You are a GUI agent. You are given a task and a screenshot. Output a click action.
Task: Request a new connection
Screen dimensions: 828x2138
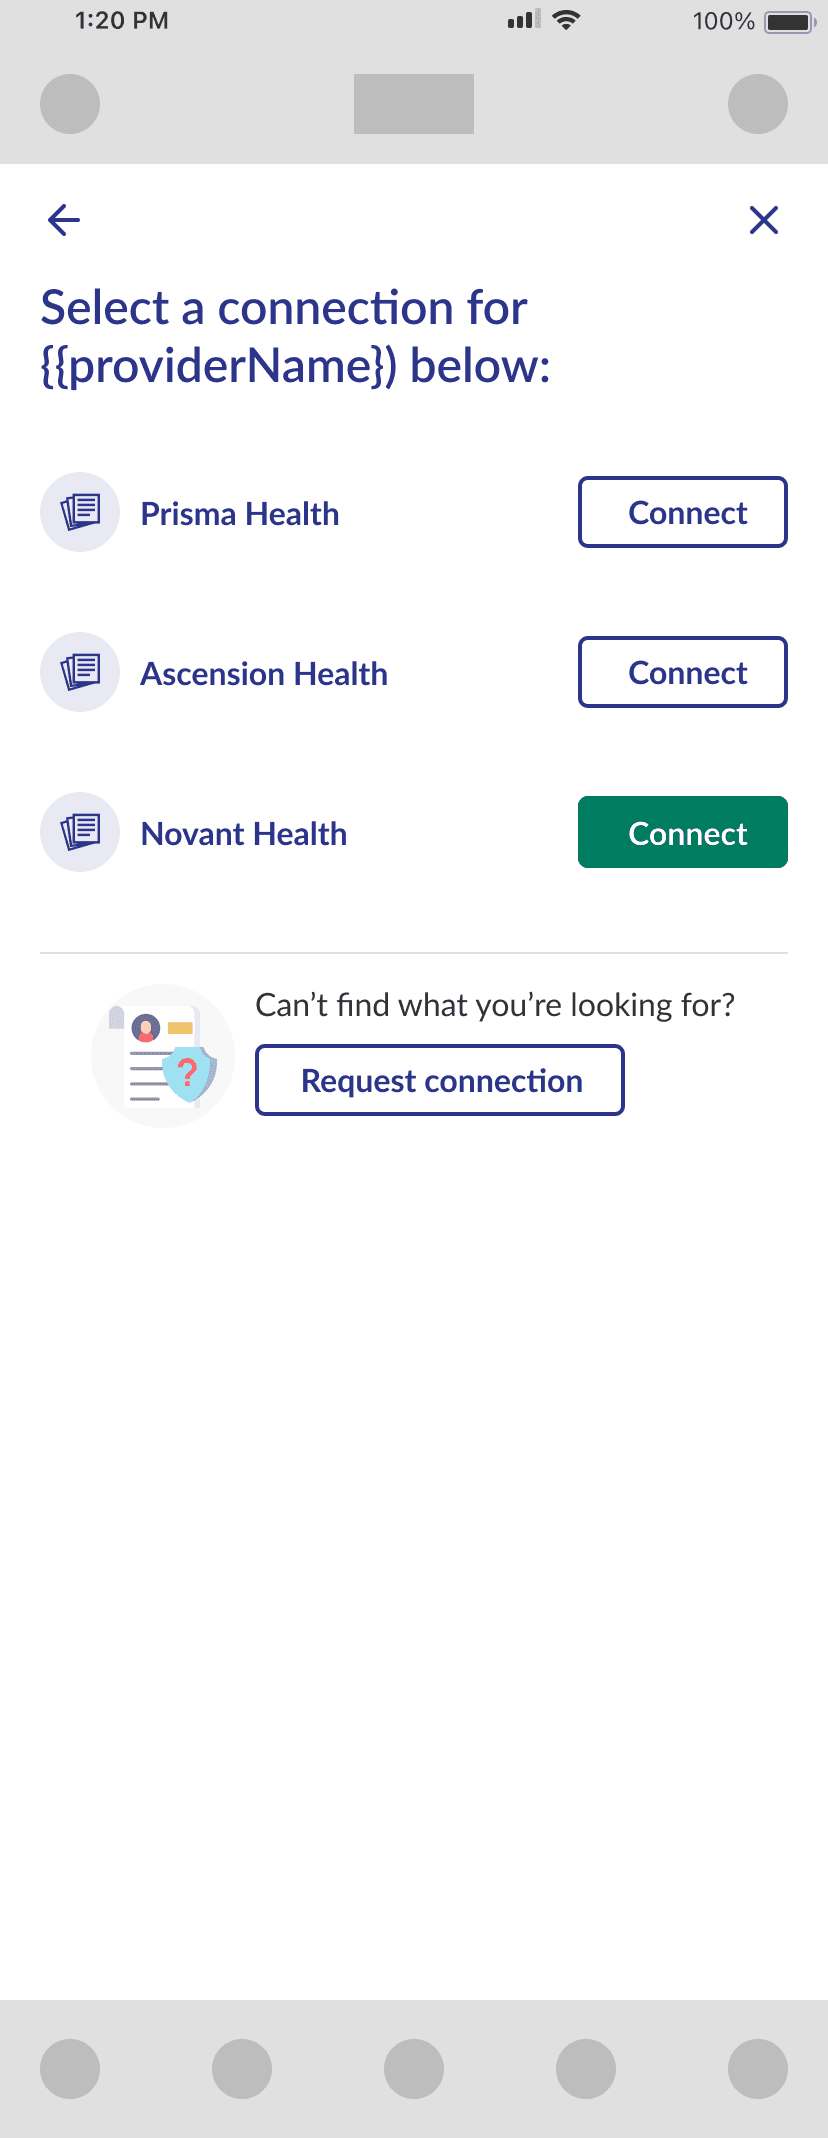[440, 1080]
